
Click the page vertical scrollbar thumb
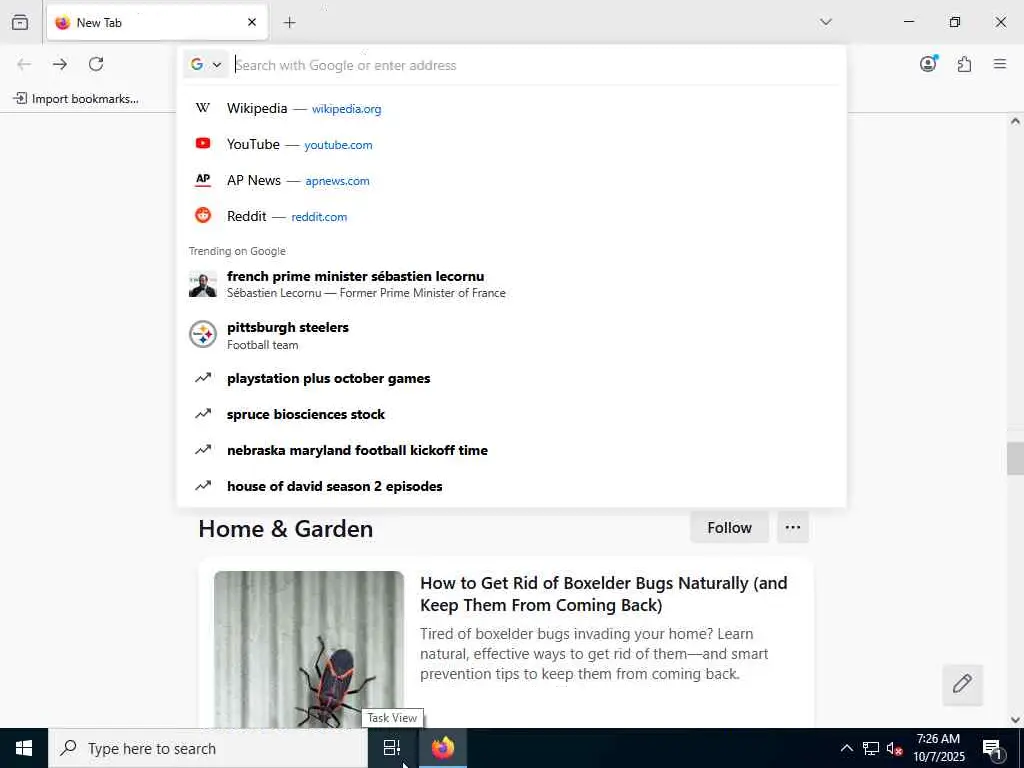[x=1015, y=458]
